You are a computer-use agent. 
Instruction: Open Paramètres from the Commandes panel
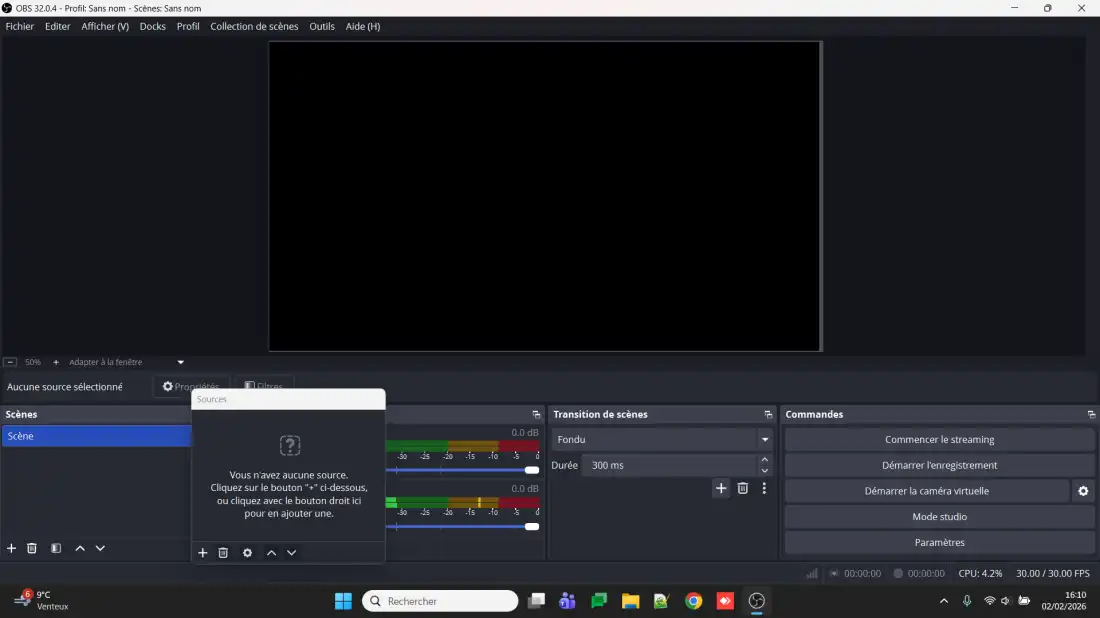pyautogui.click(x=939, y=543)
